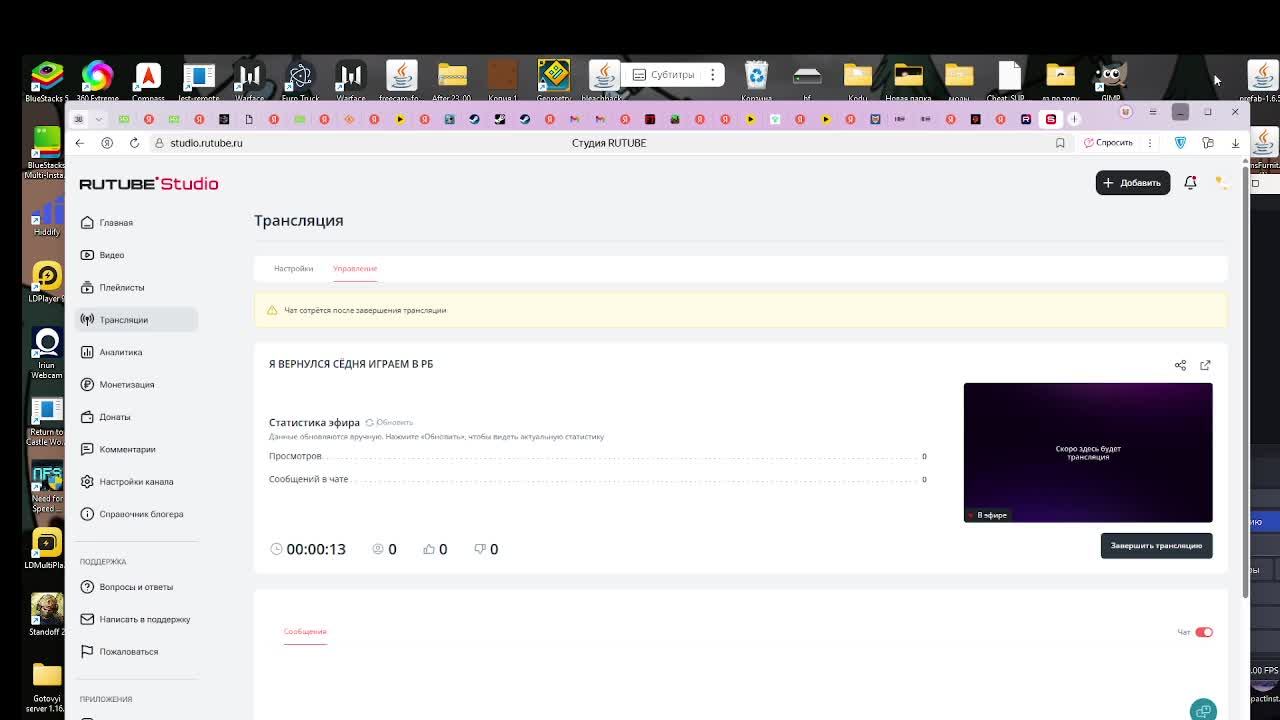Bookmark the page with the address bar bookmark icon
The image size is (1280, 720).
(x=1060, y=143)
